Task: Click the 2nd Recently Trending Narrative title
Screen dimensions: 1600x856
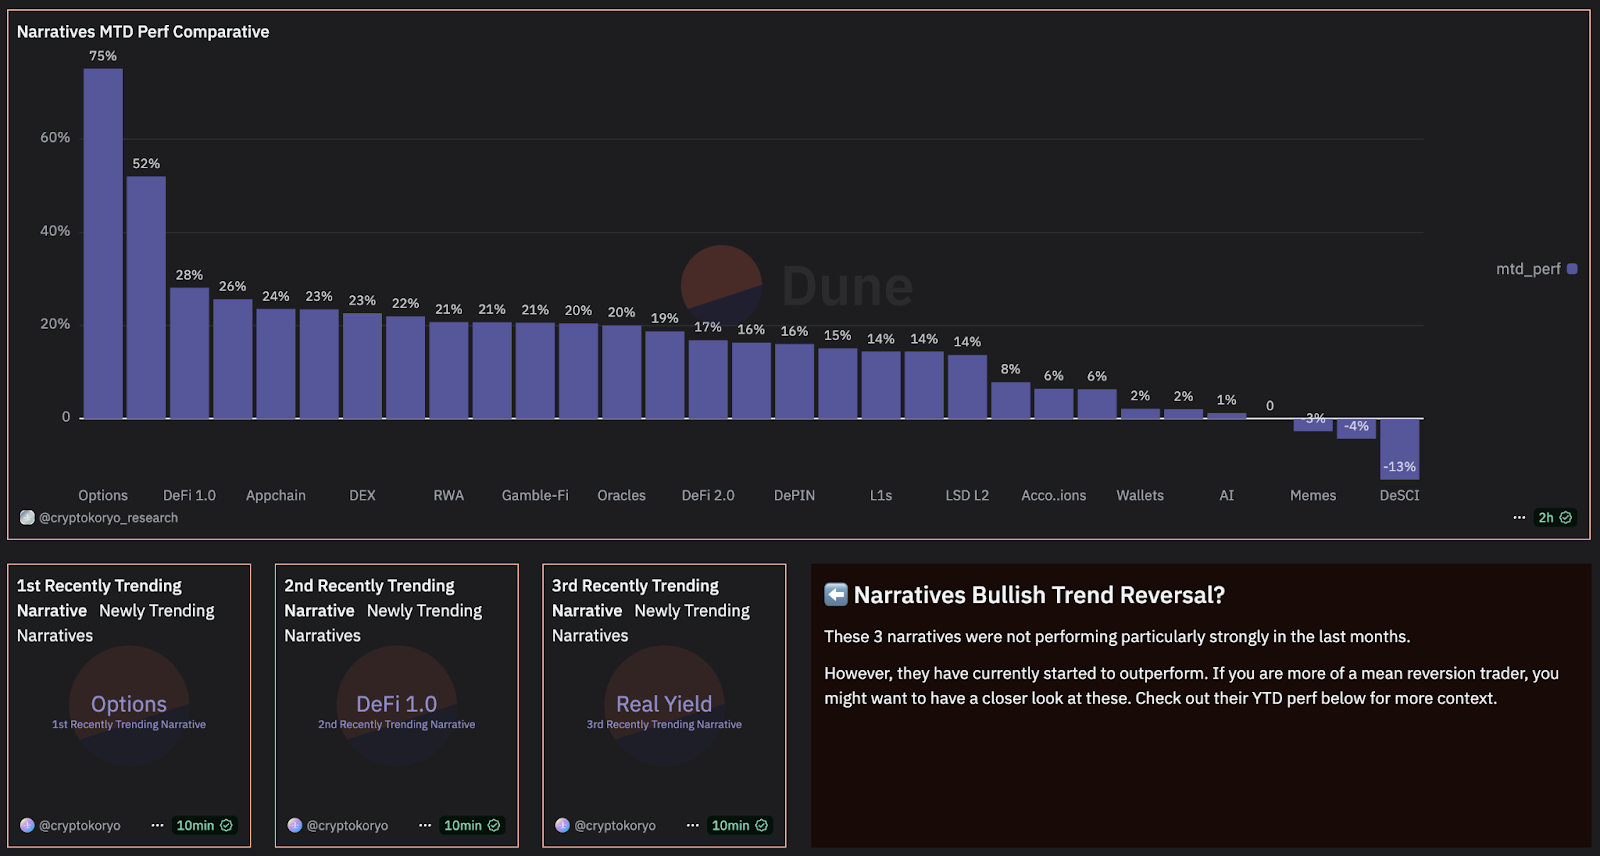Action: click(x=369, y=598)
